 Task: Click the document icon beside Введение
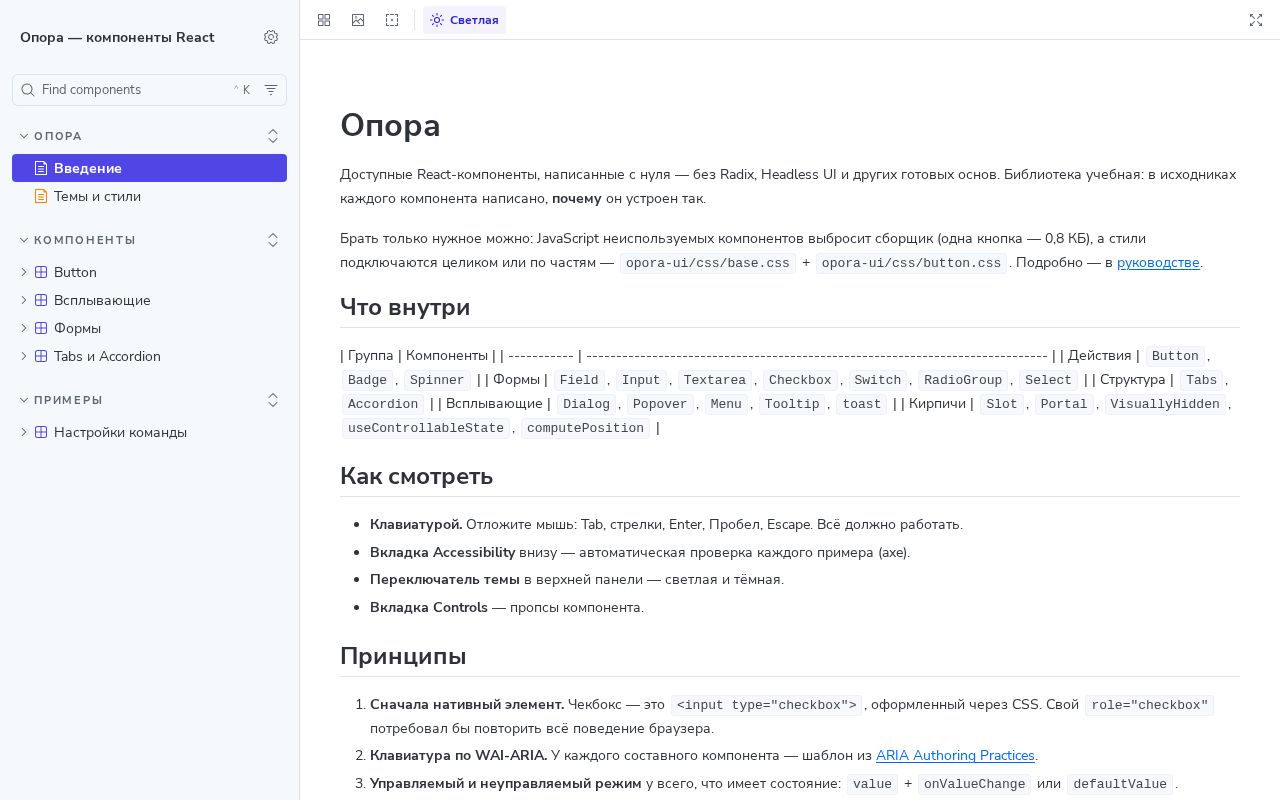click(41, 168)
